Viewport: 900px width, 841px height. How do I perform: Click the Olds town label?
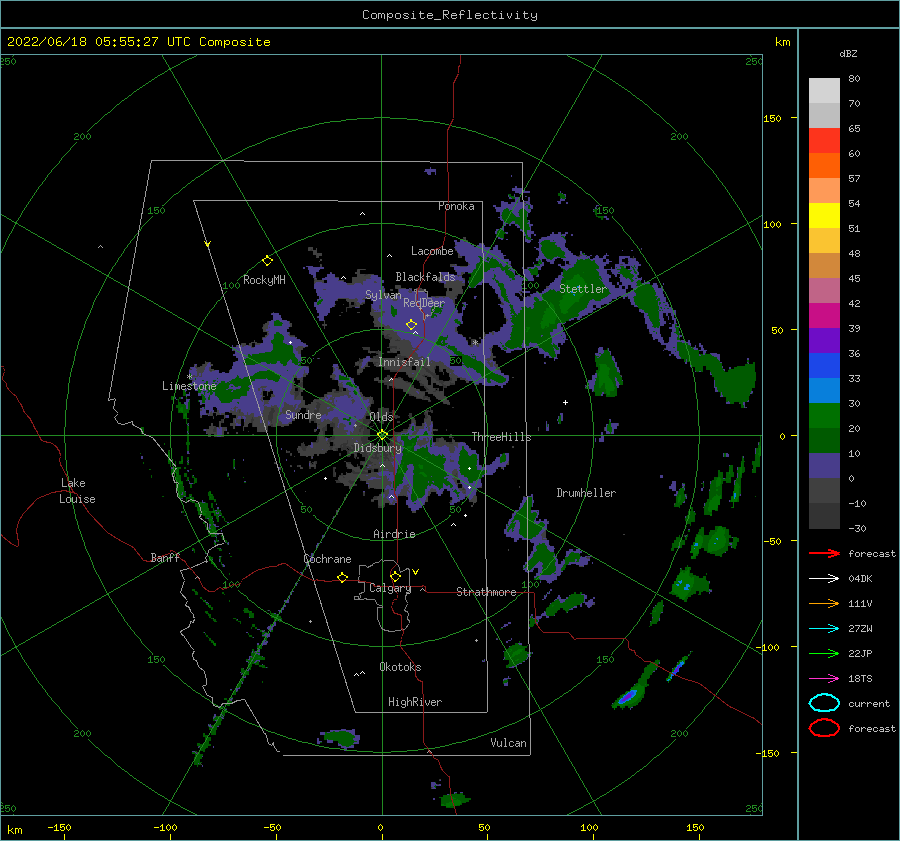point(381,416)
